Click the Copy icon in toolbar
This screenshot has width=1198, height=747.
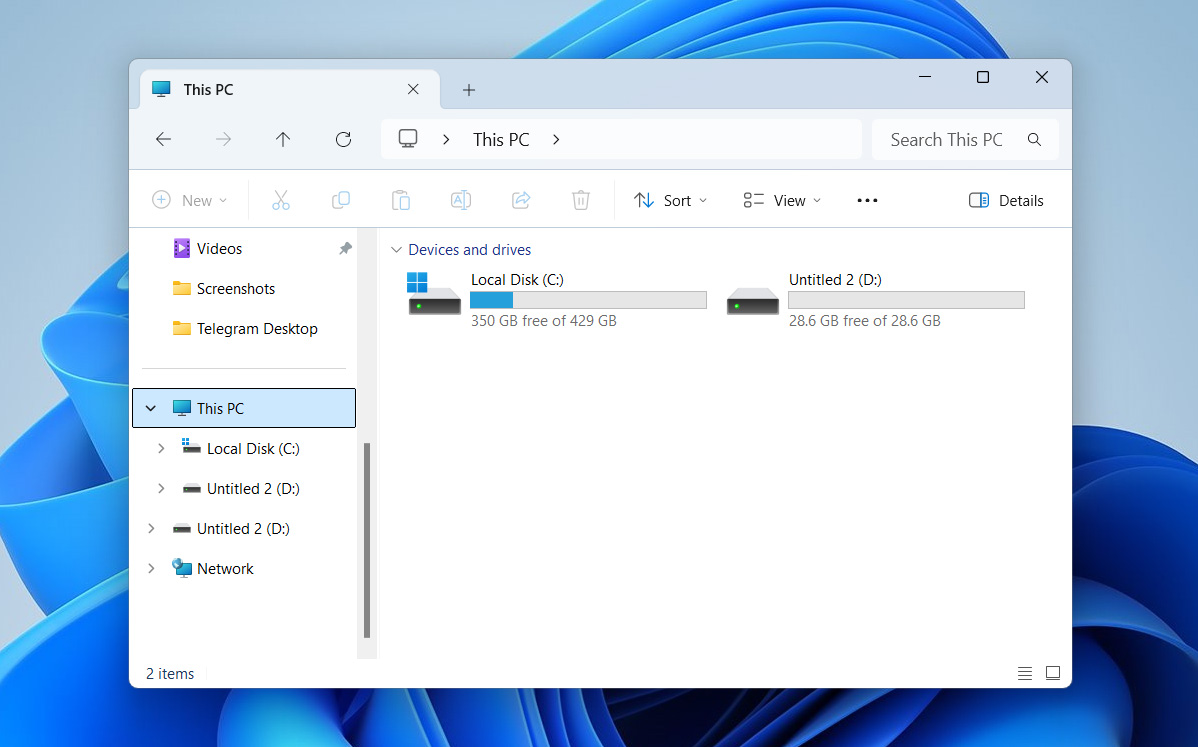click(x=341, y=200)
